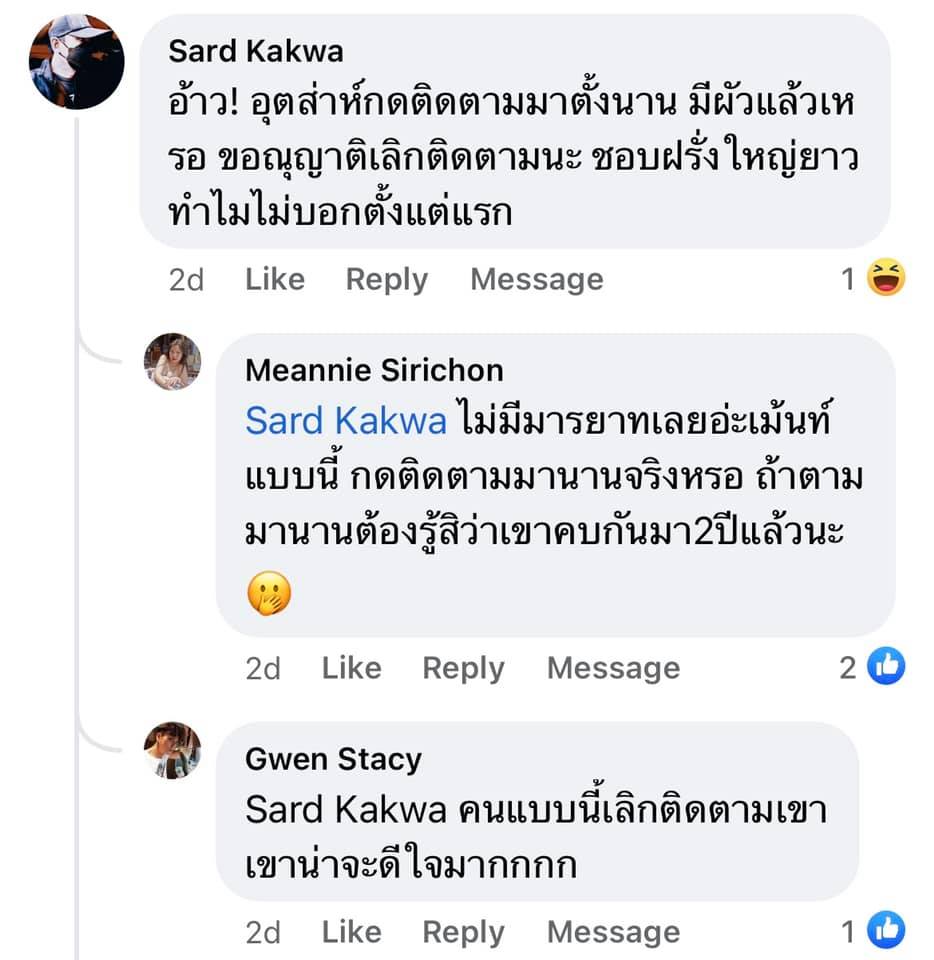Open the Sard Kakwa author name
Image resolution: width=934 pixels, height=960 pixels.
coord(256,51)
